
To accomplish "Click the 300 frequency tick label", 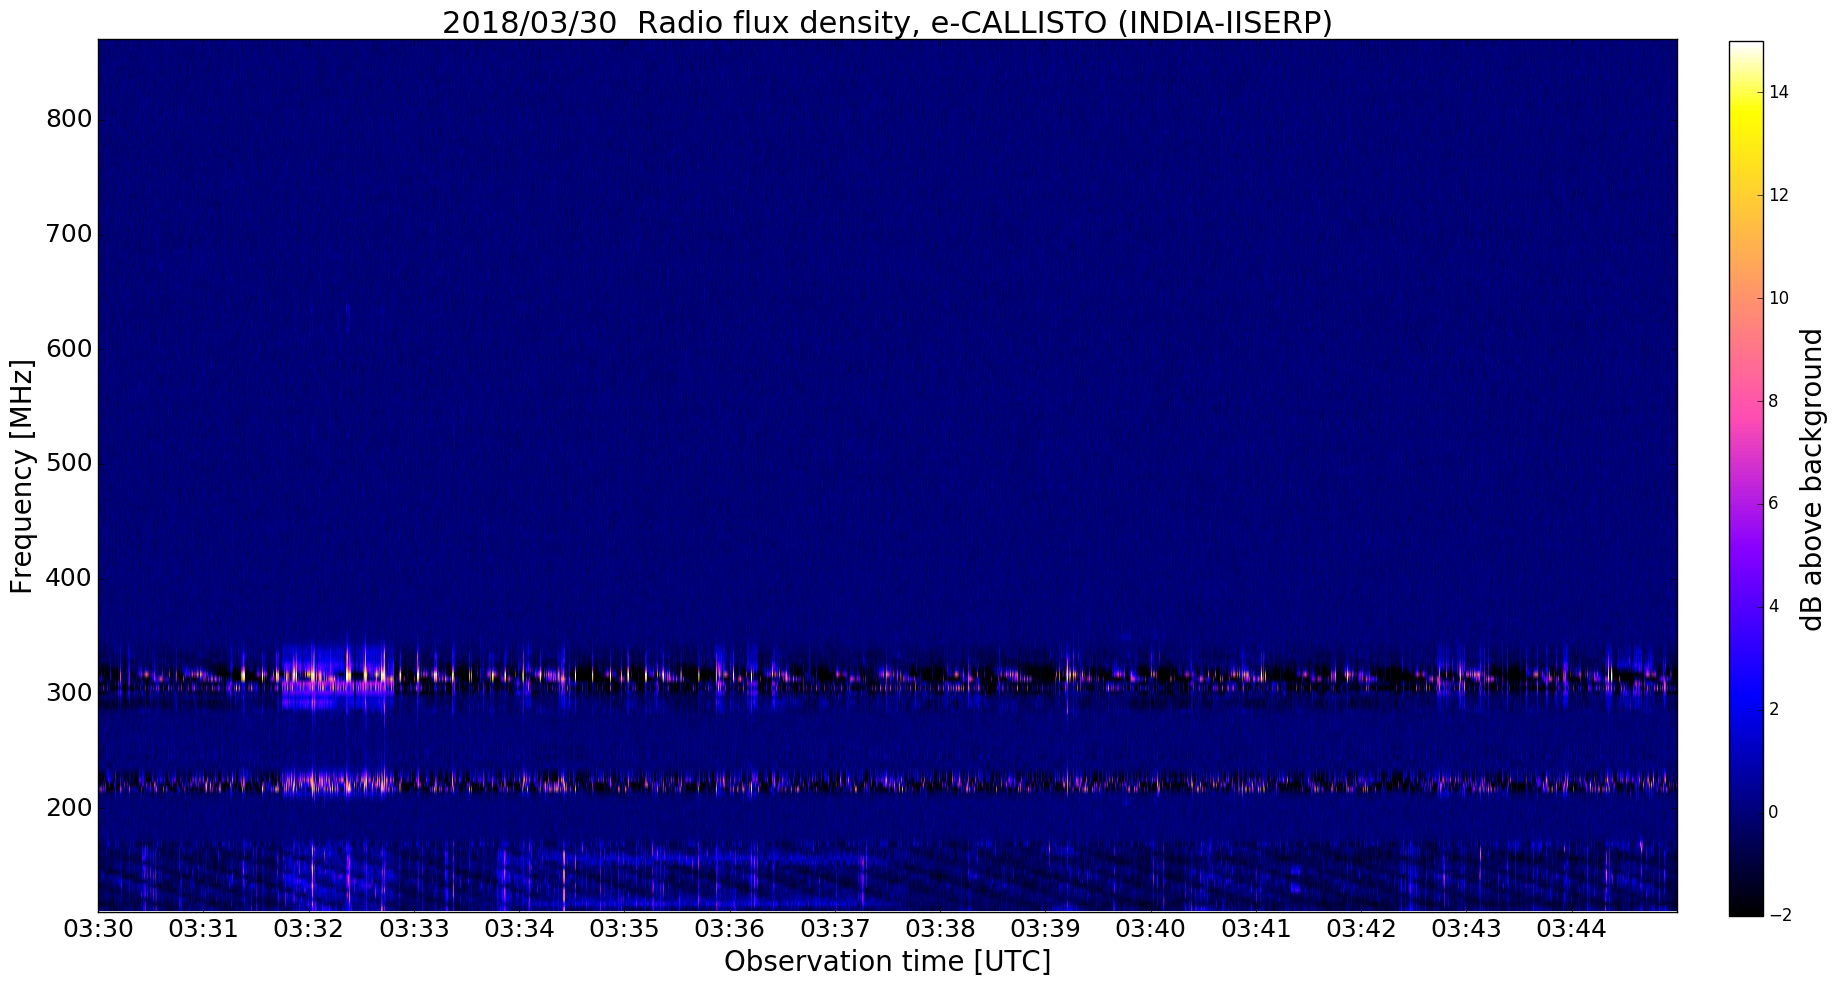I will pos(69,692).
